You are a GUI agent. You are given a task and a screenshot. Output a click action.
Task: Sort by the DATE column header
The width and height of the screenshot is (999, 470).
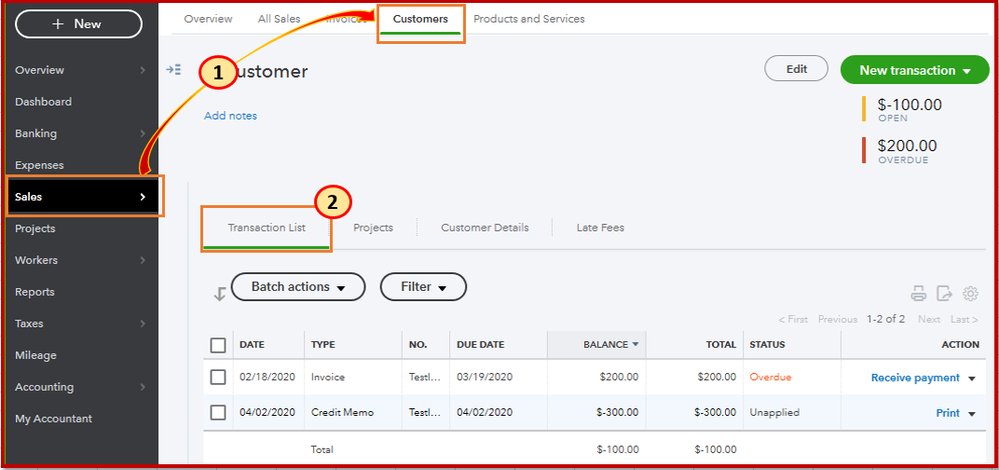(x=252, y=345)
